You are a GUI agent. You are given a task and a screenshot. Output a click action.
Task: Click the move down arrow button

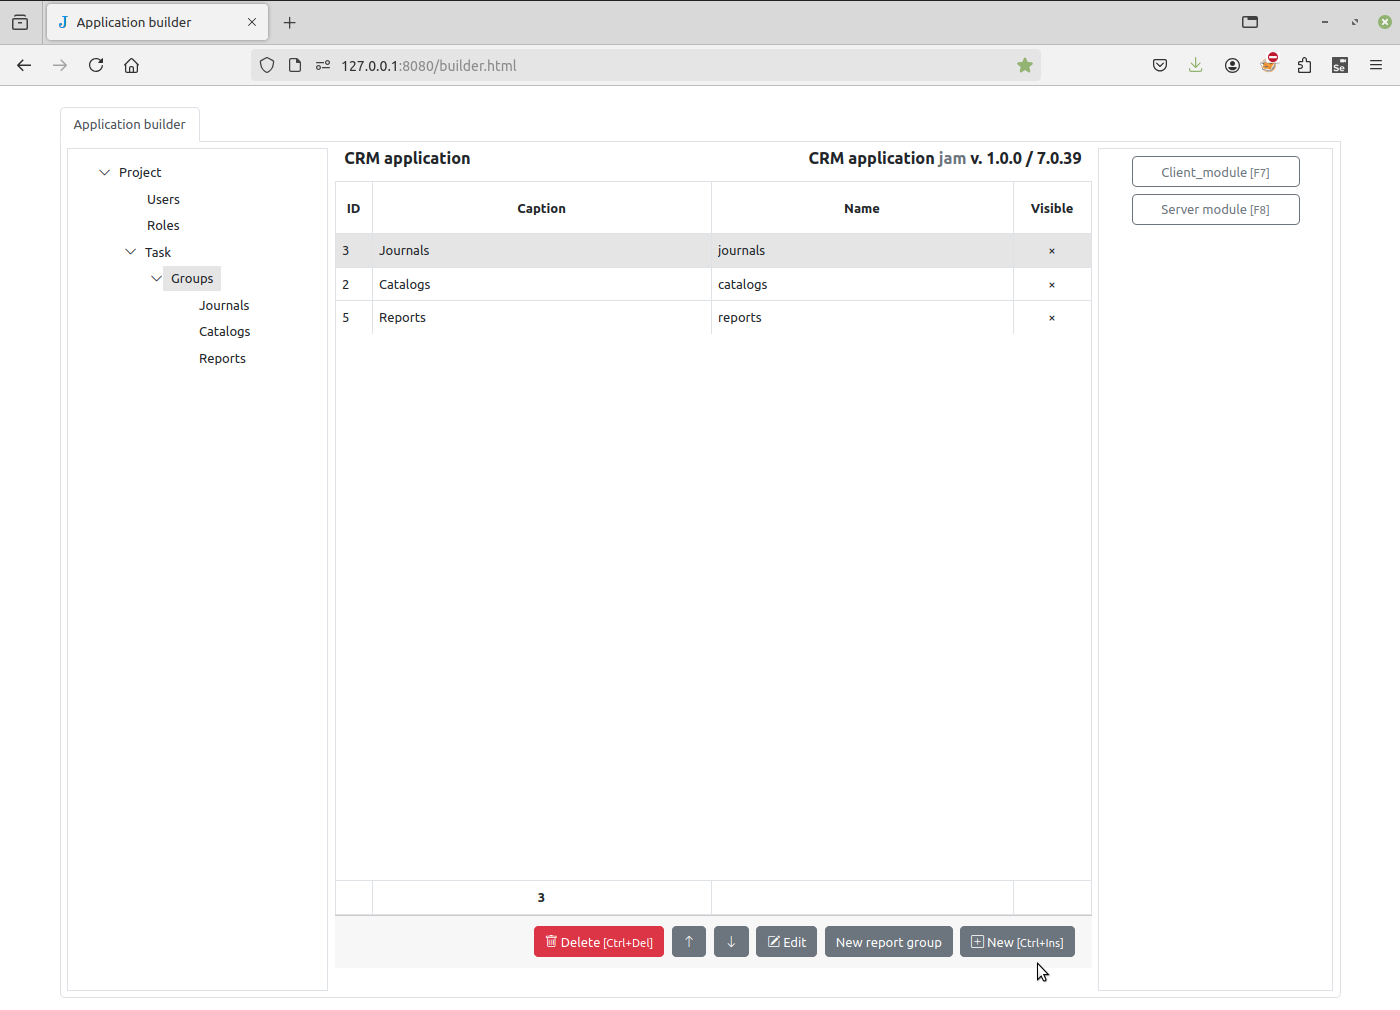[x=731, y=942]
